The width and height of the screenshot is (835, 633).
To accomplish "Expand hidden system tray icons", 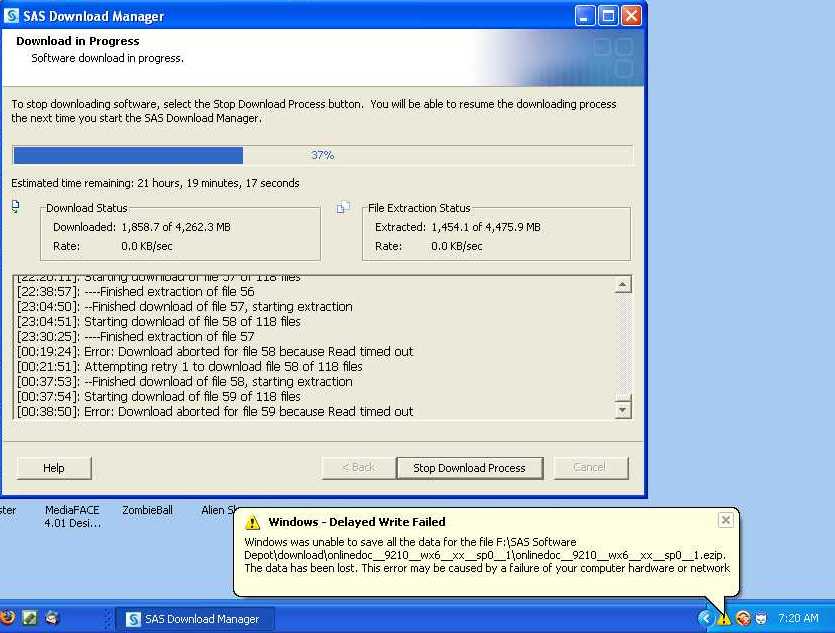I will 706,619.
